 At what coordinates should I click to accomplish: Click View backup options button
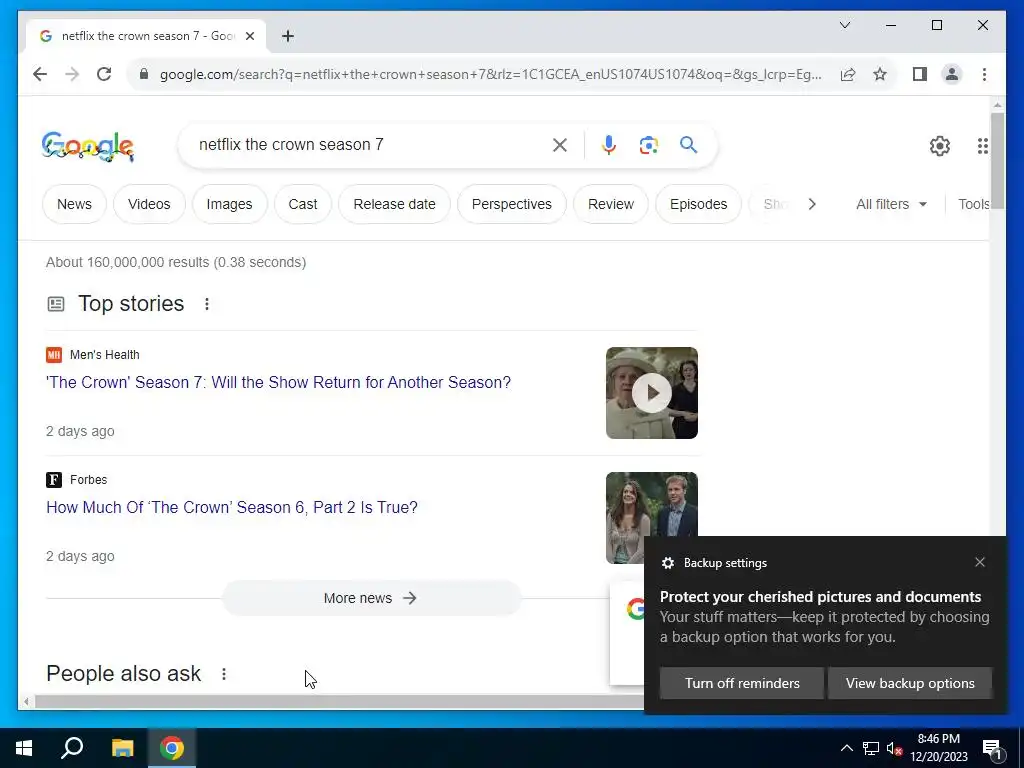[x=910, y=683]
